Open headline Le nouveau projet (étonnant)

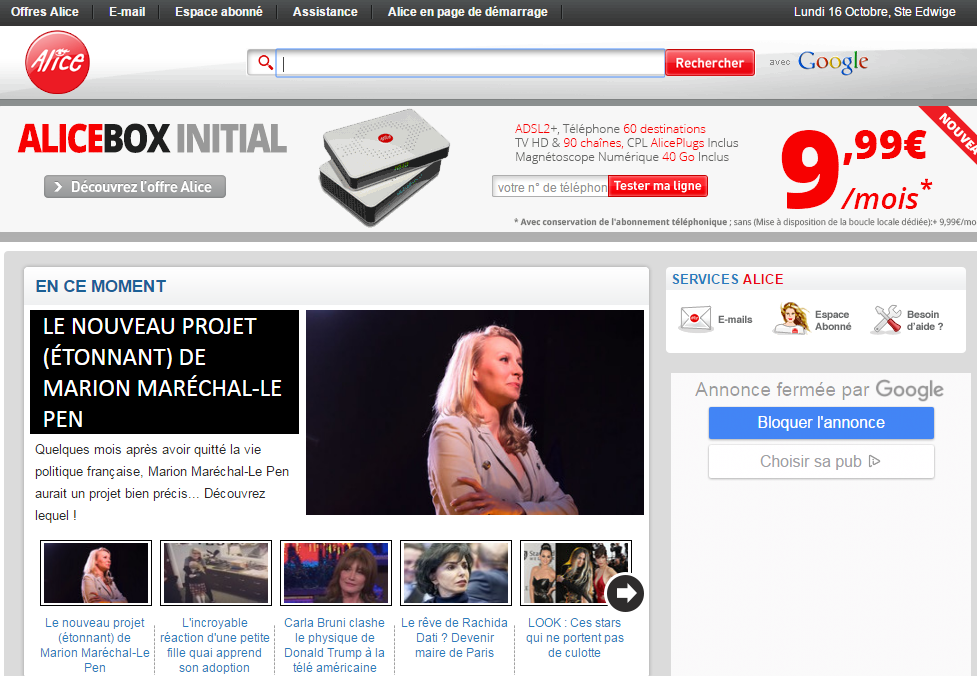click(164, 372)
